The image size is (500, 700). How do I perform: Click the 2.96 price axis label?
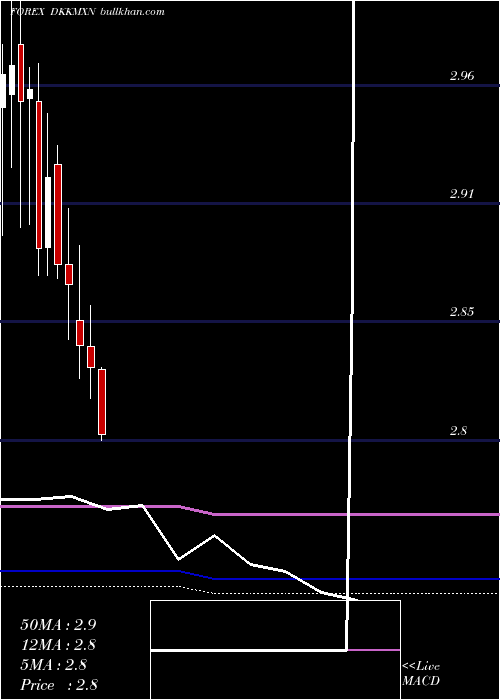pyautogui.click(x=462, y=76)
